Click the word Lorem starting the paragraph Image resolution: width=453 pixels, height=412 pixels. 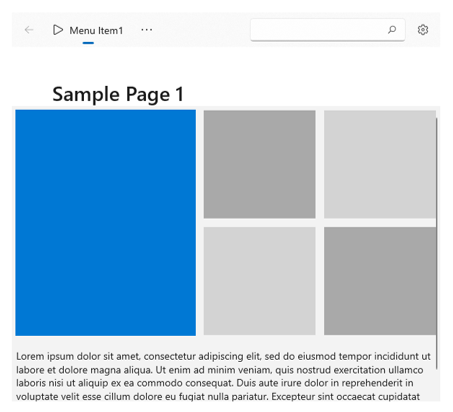pos(30,356)
